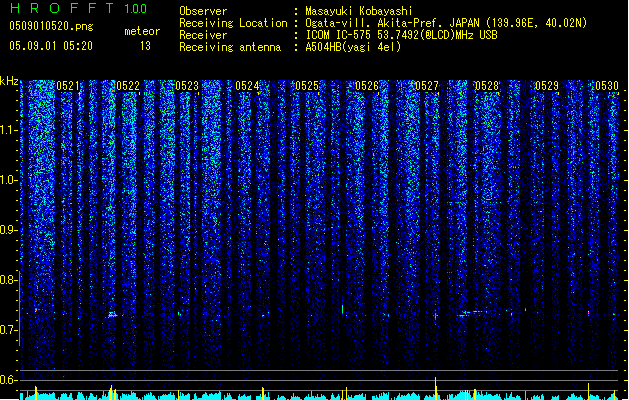Click the 0.6 kHz axis tick label
Image resolution: width=629 pixels, height=400 pixels.
[x=9, y=380]
